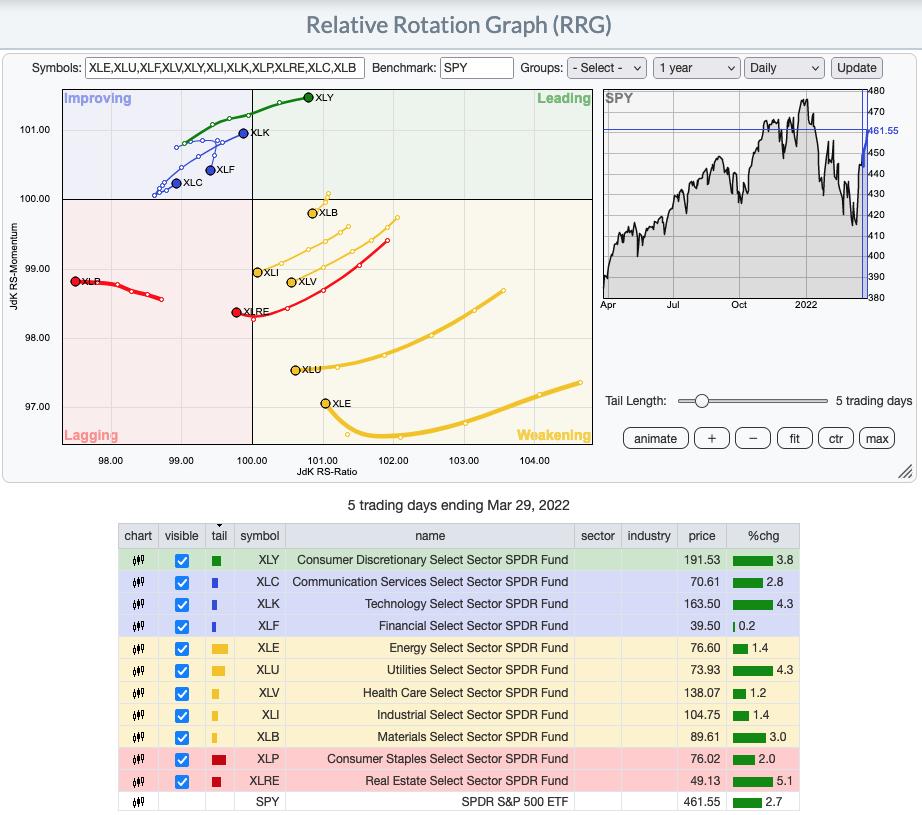Click the ctr center button
Image resolution: width=922 pixels, height=815 pixels.
pos(836,439)
